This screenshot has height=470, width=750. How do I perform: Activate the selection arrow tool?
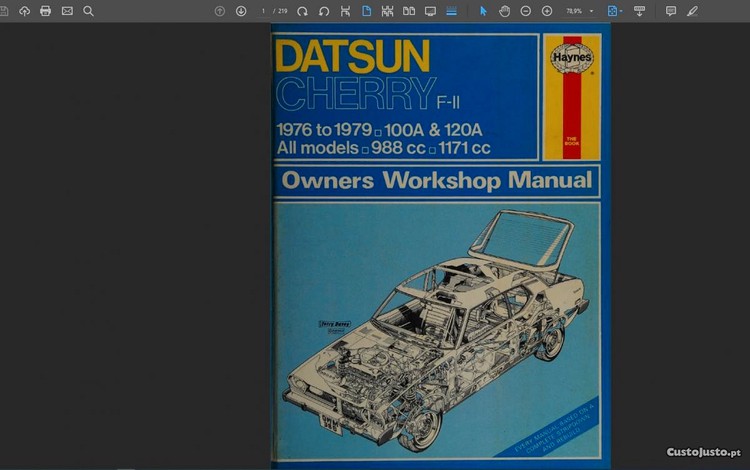[483, 11]
